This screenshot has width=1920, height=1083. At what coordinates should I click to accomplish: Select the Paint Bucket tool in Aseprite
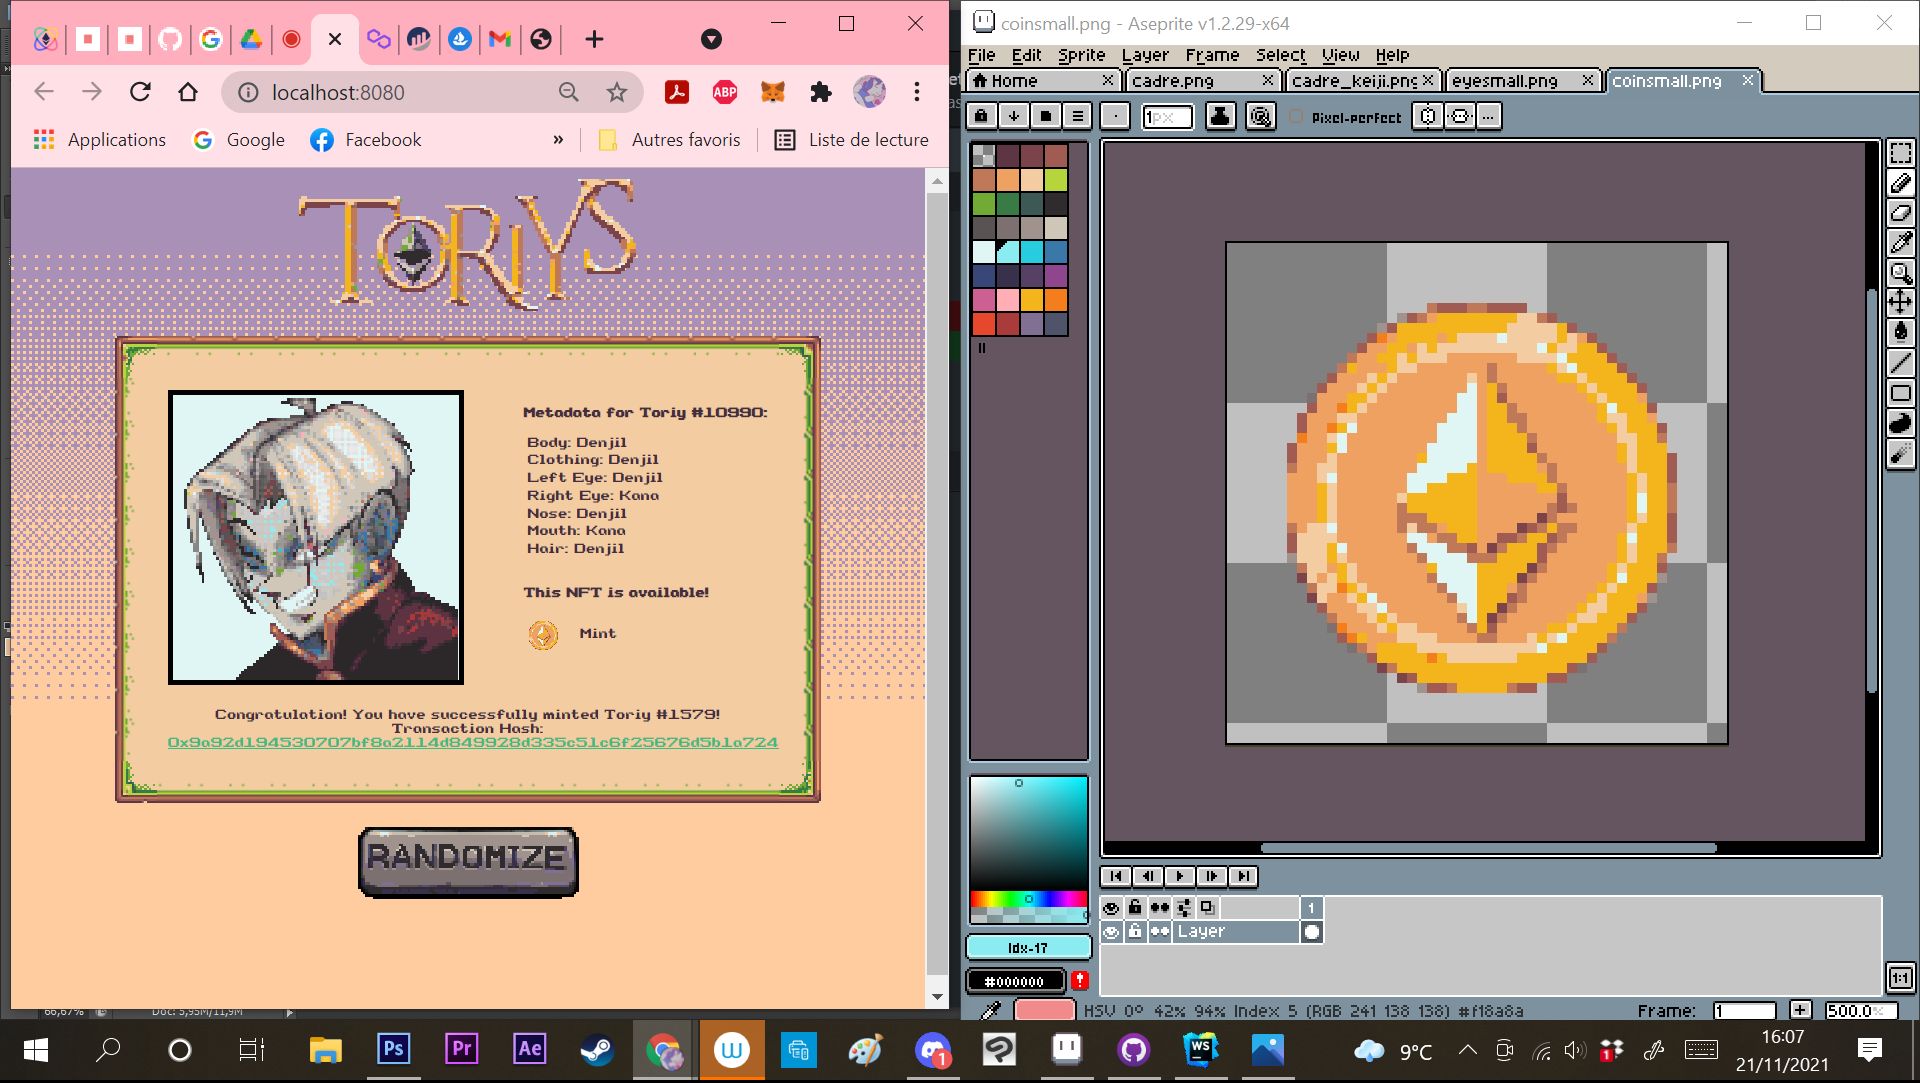[x=1900, y=332]
